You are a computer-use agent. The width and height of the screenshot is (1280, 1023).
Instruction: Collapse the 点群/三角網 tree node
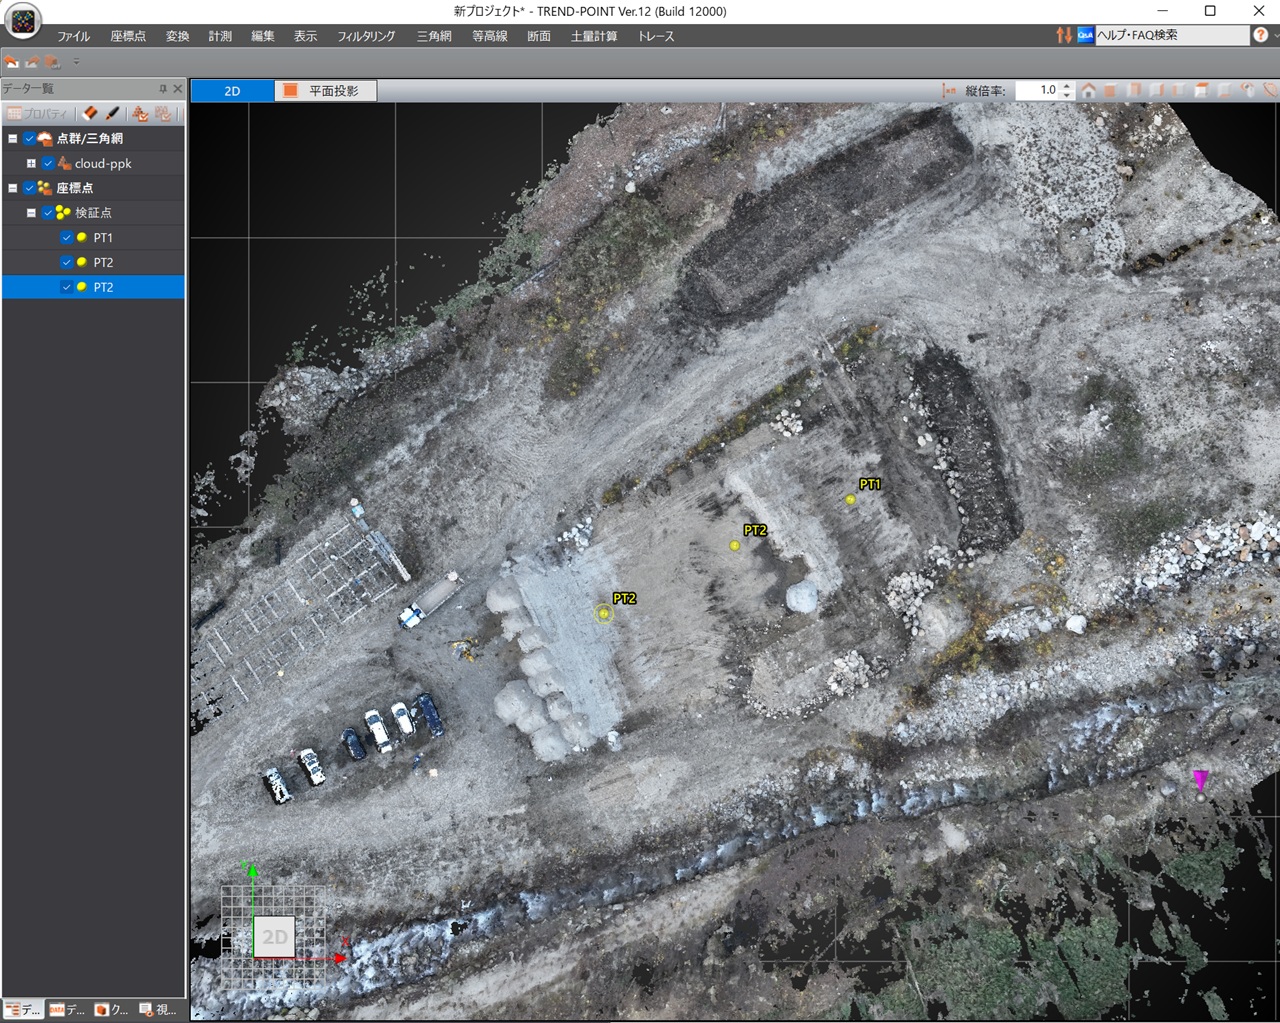pos(13,139)
